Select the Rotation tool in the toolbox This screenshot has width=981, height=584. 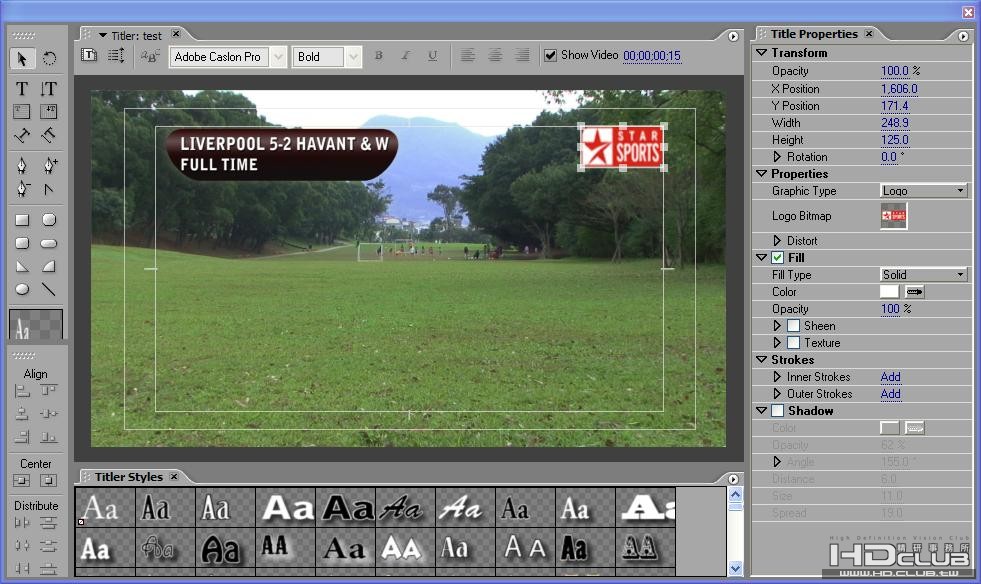click(49, 59)
